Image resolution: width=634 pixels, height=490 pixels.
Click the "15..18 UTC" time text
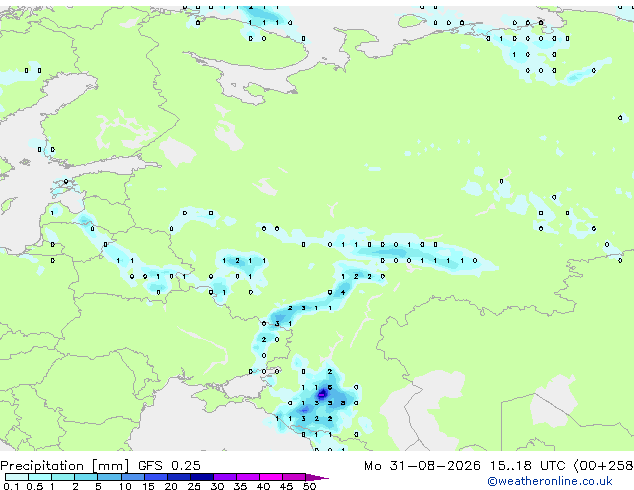[527, 466]
